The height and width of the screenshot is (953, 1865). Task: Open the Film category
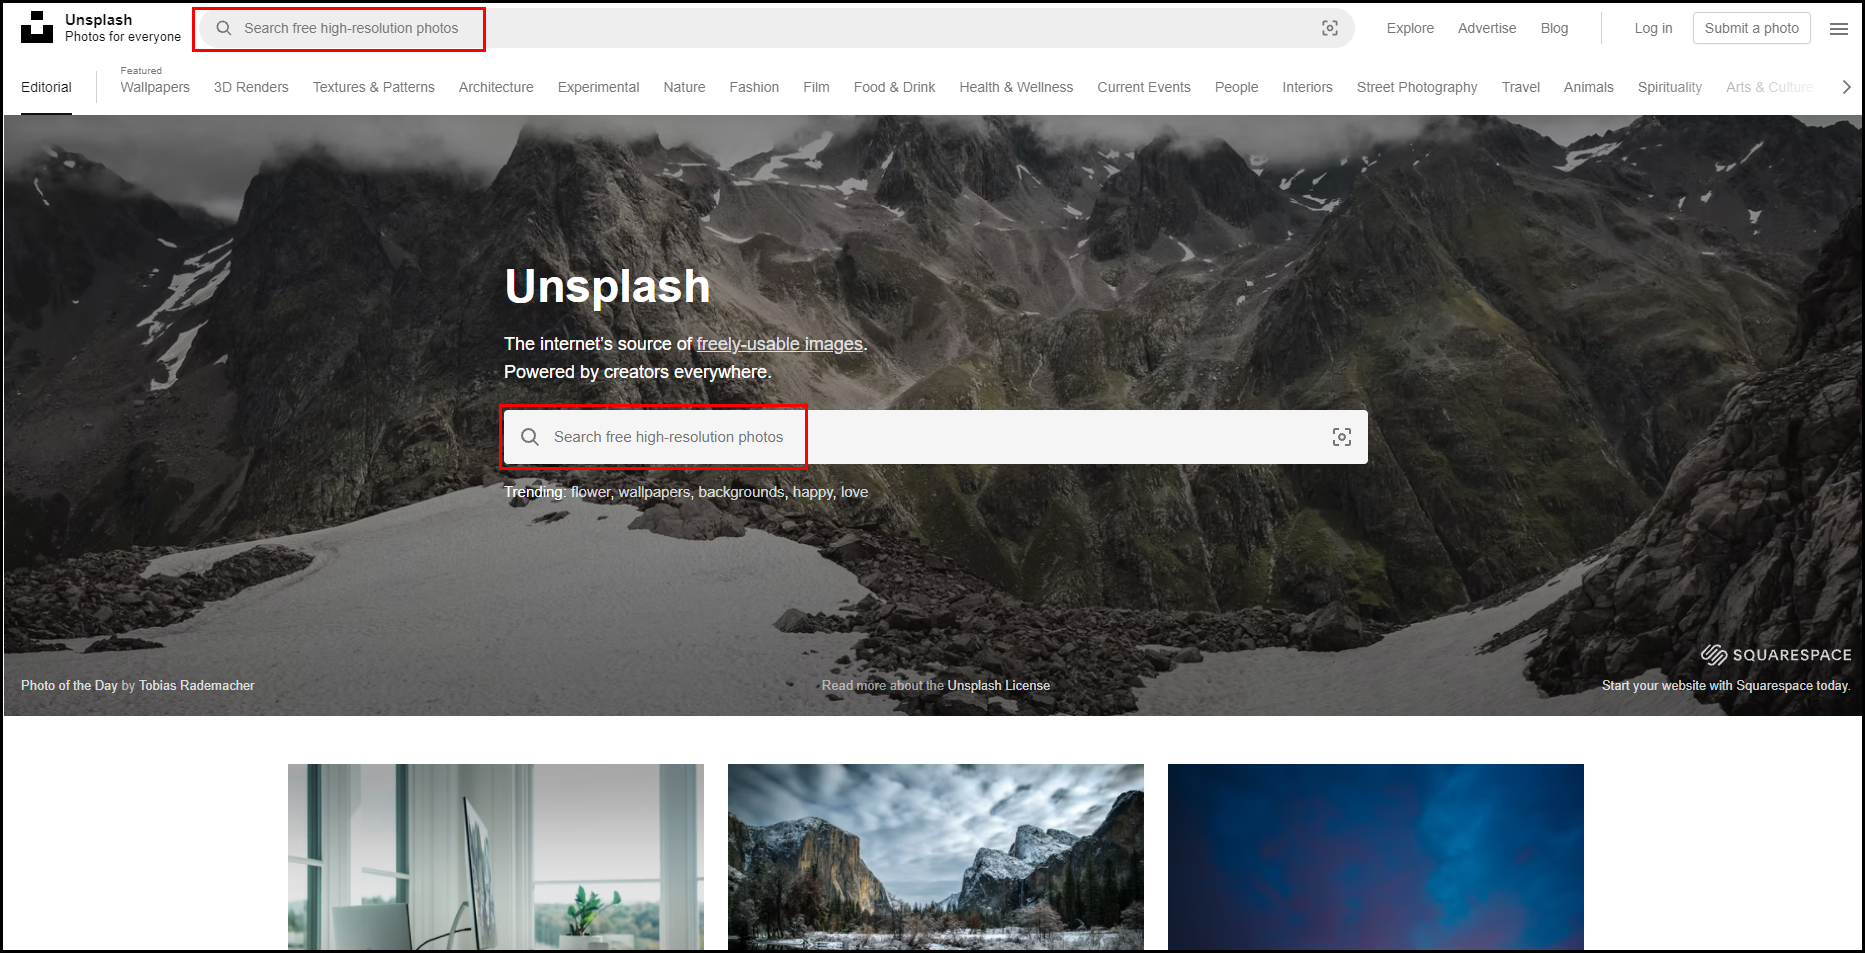click(816, 87)
